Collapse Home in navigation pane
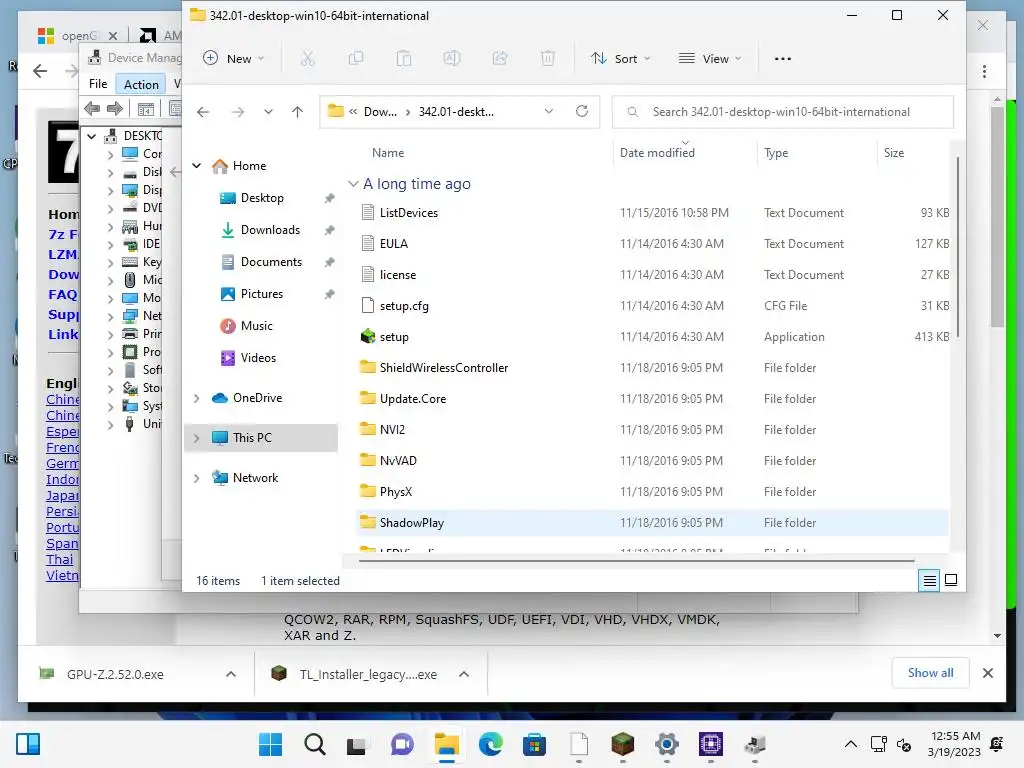 (197, 166)
